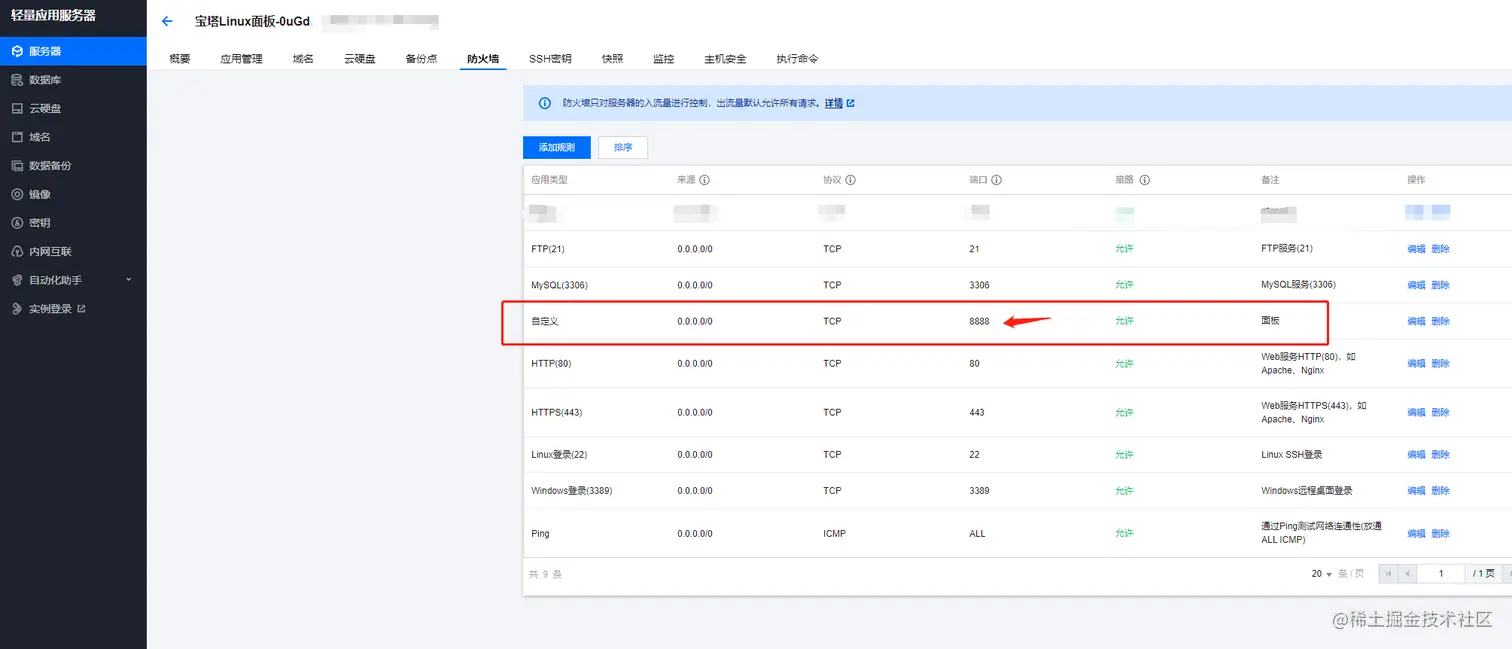Switch to the 概要 tab

180,59
